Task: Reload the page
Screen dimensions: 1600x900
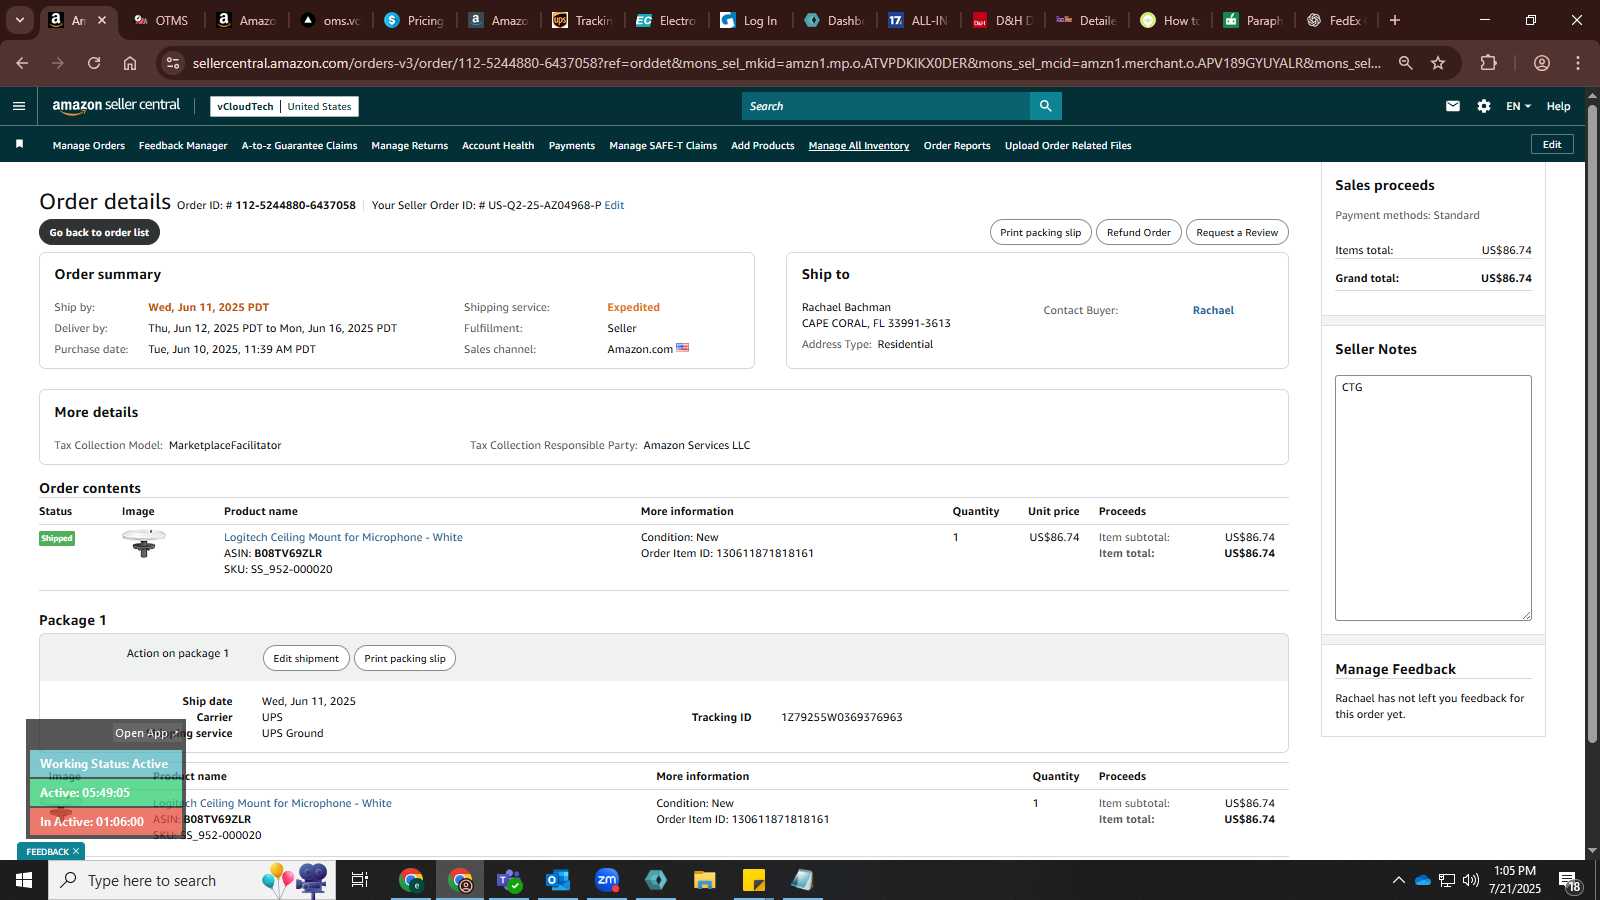Action: click(x=94, y=63)
